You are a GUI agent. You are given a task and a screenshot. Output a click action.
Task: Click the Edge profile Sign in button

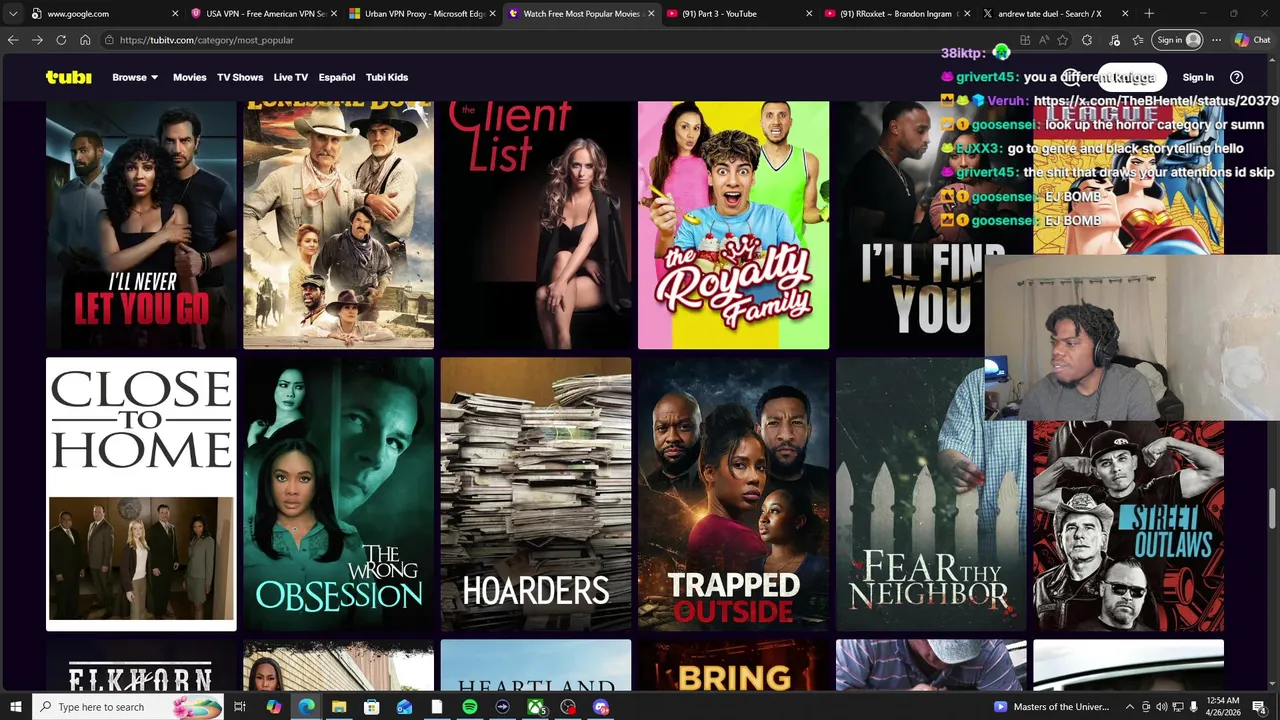tap(1178, 40)
